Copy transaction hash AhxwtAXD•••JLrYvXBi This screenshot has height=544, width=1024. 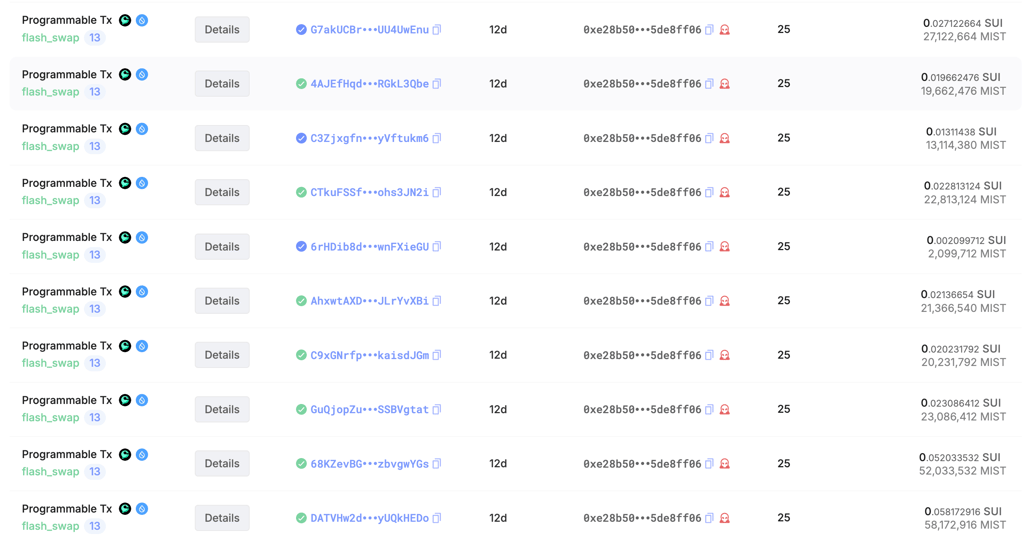coord(437,300)
